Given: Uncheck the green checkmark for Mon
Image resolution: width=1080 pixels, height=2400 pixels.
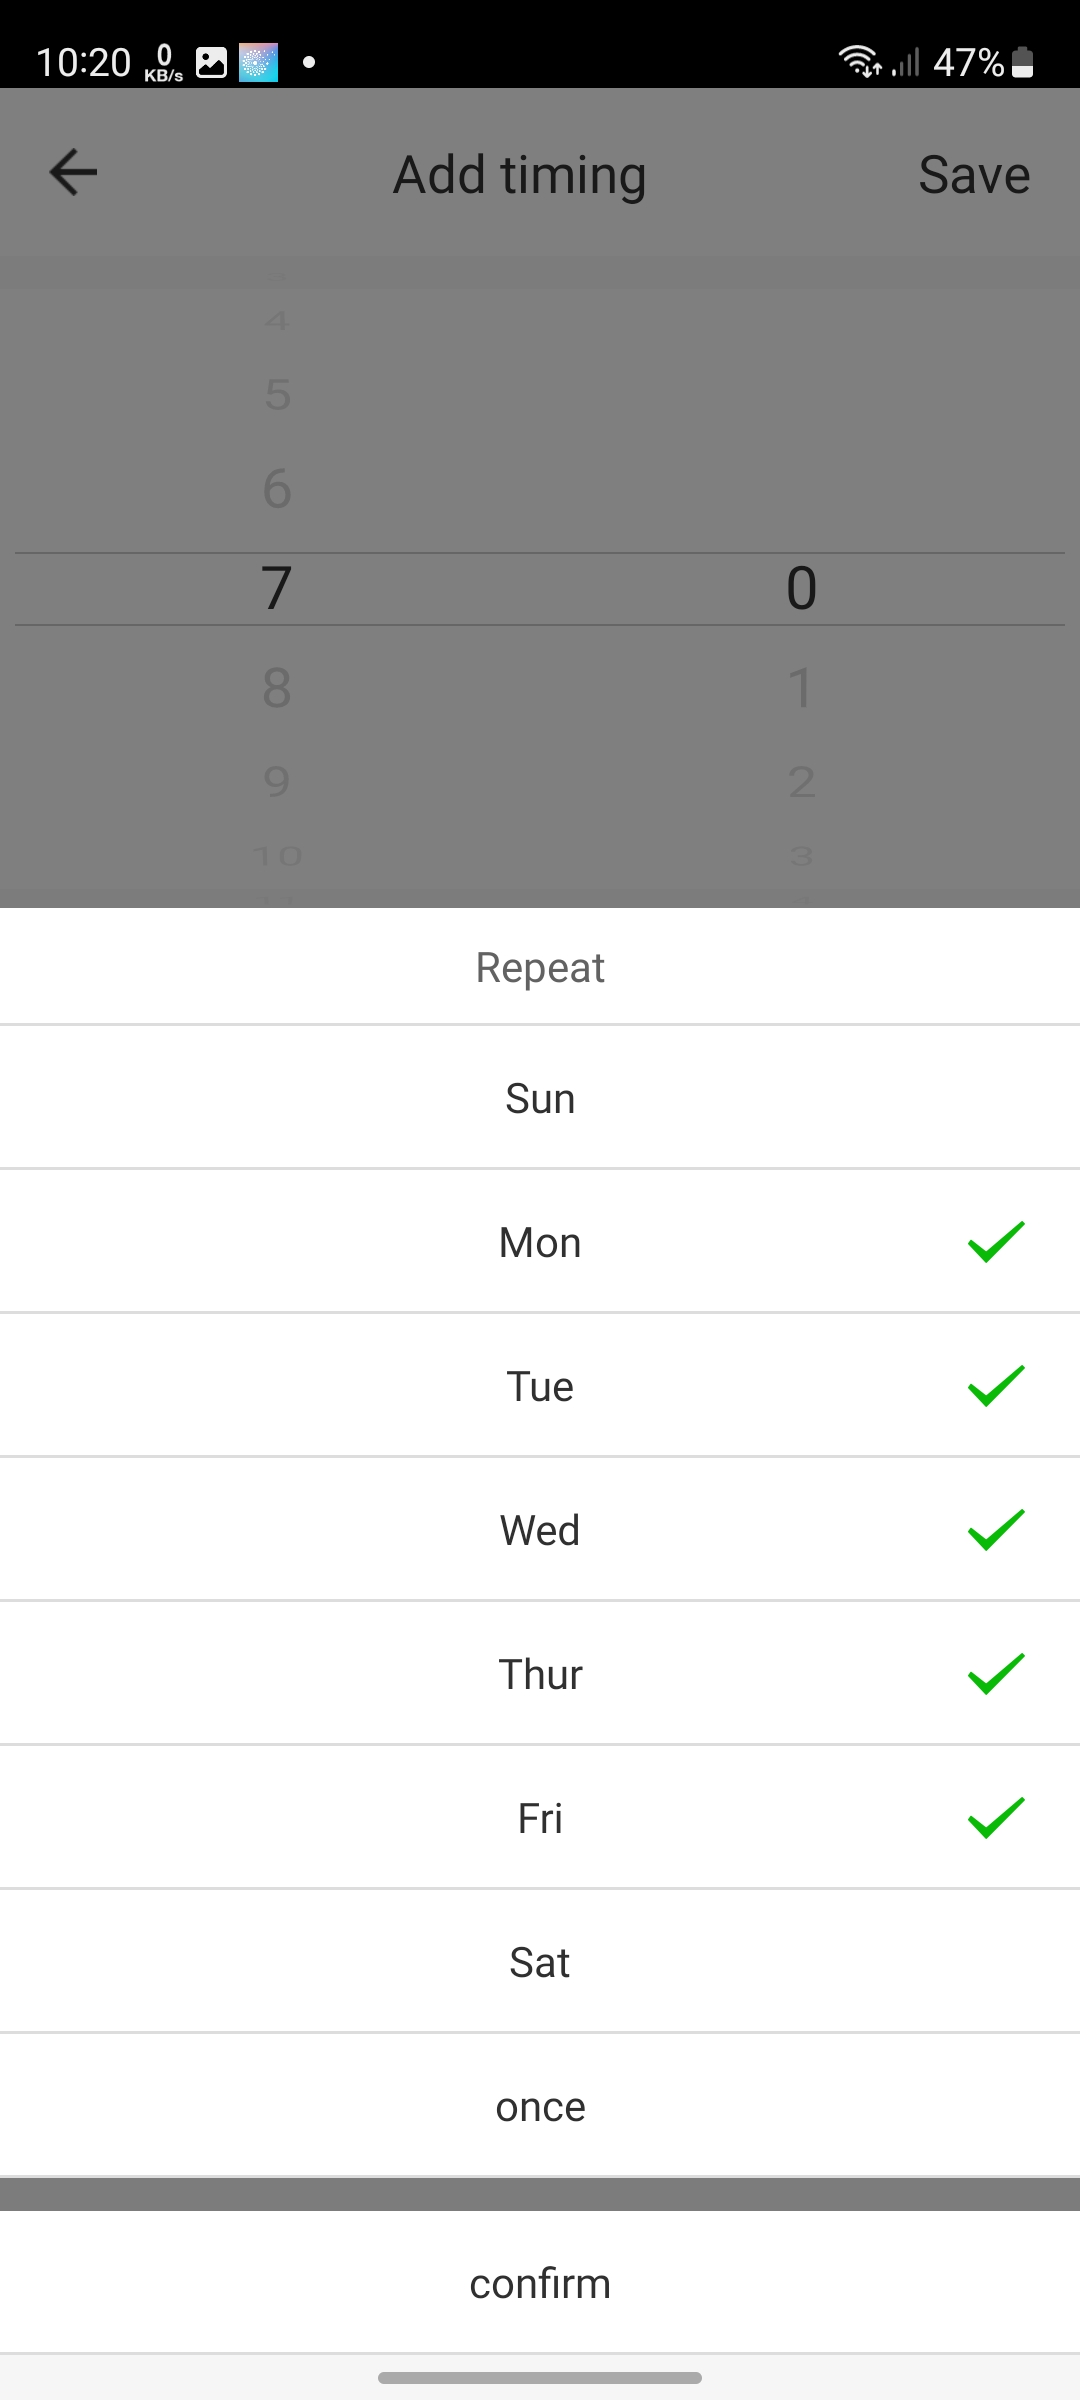Looking at the screenshot, I should [996, 1242].
